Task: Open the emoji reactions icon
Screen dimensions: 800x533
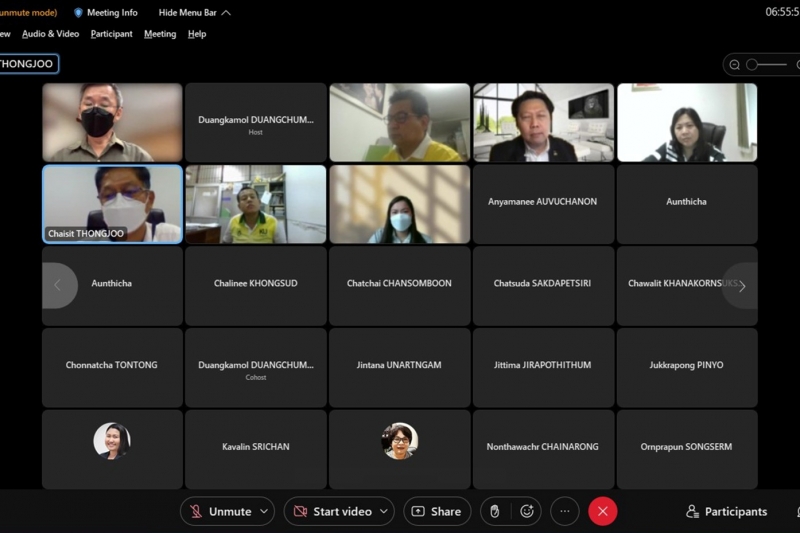Action: coord(527,511)
